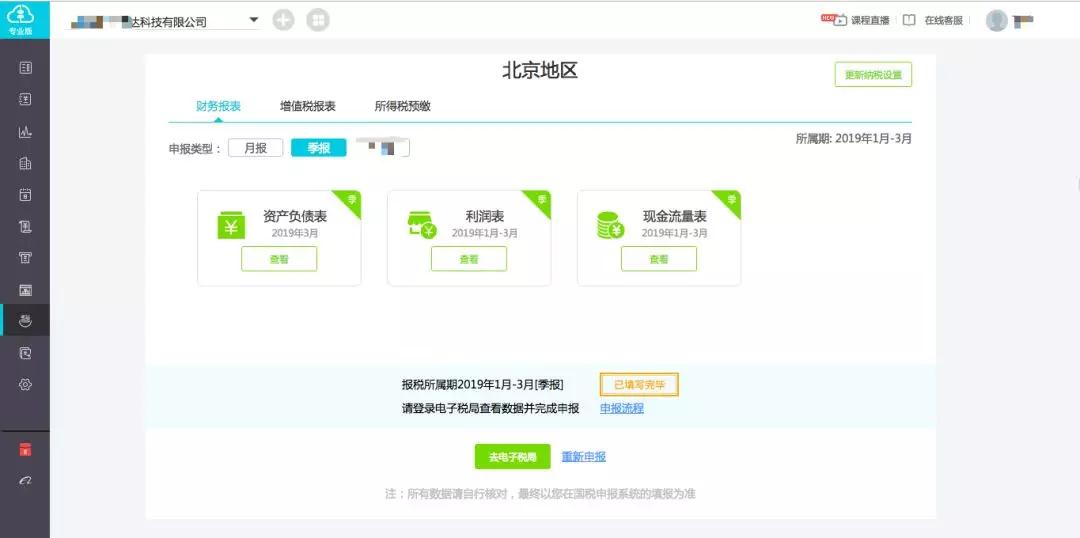The image size is (1080, 538).
Task: Open the 申报流程 link
Action: tap(621, 408)
